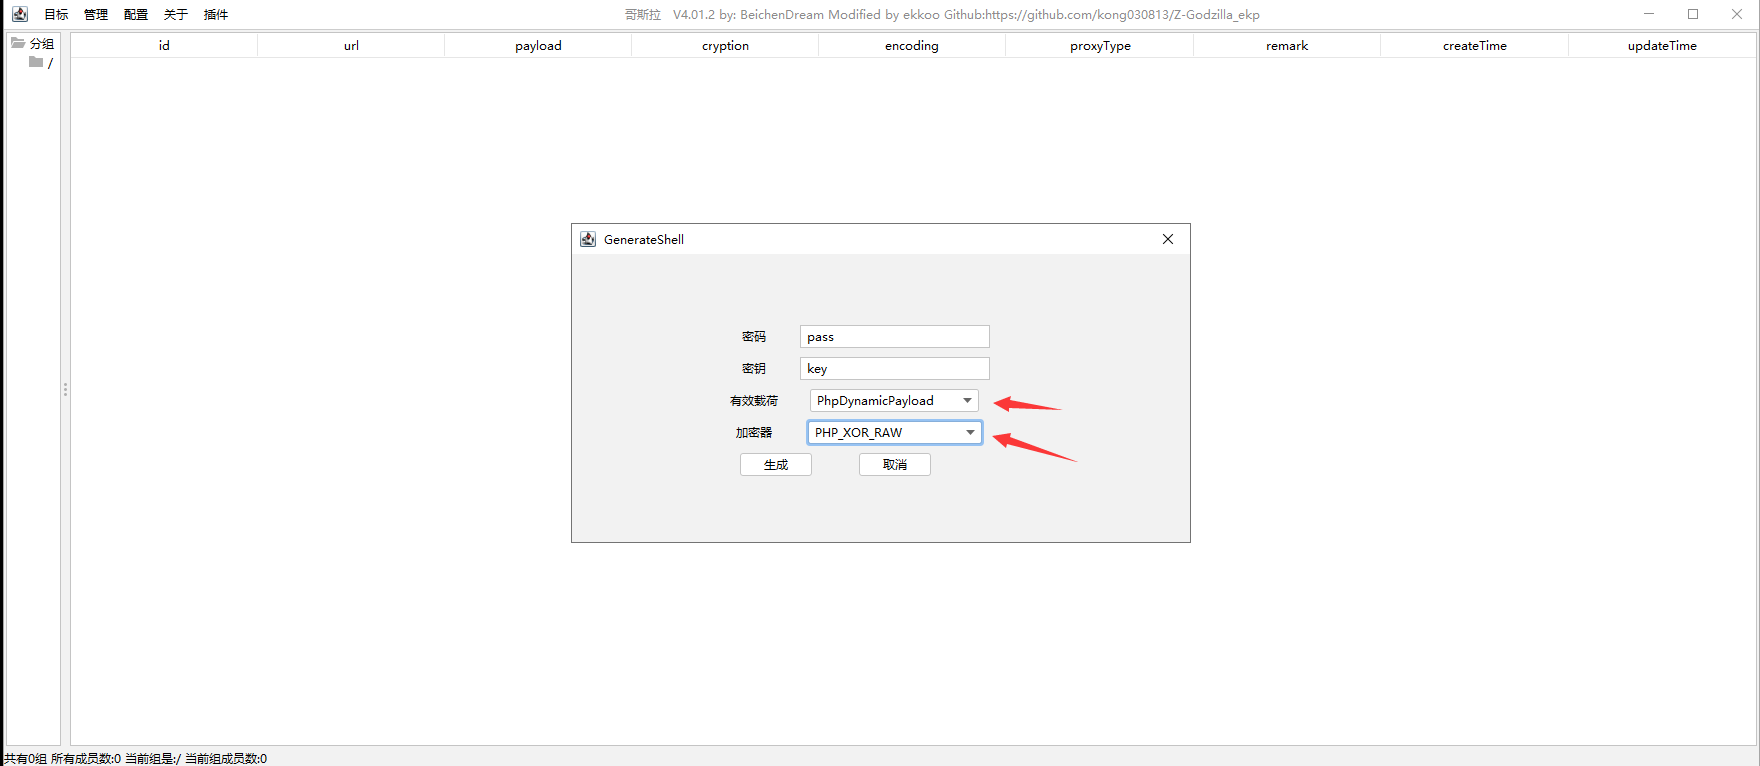
Task: Close the GenerateShell dialog
Action: click(1167, 239)
